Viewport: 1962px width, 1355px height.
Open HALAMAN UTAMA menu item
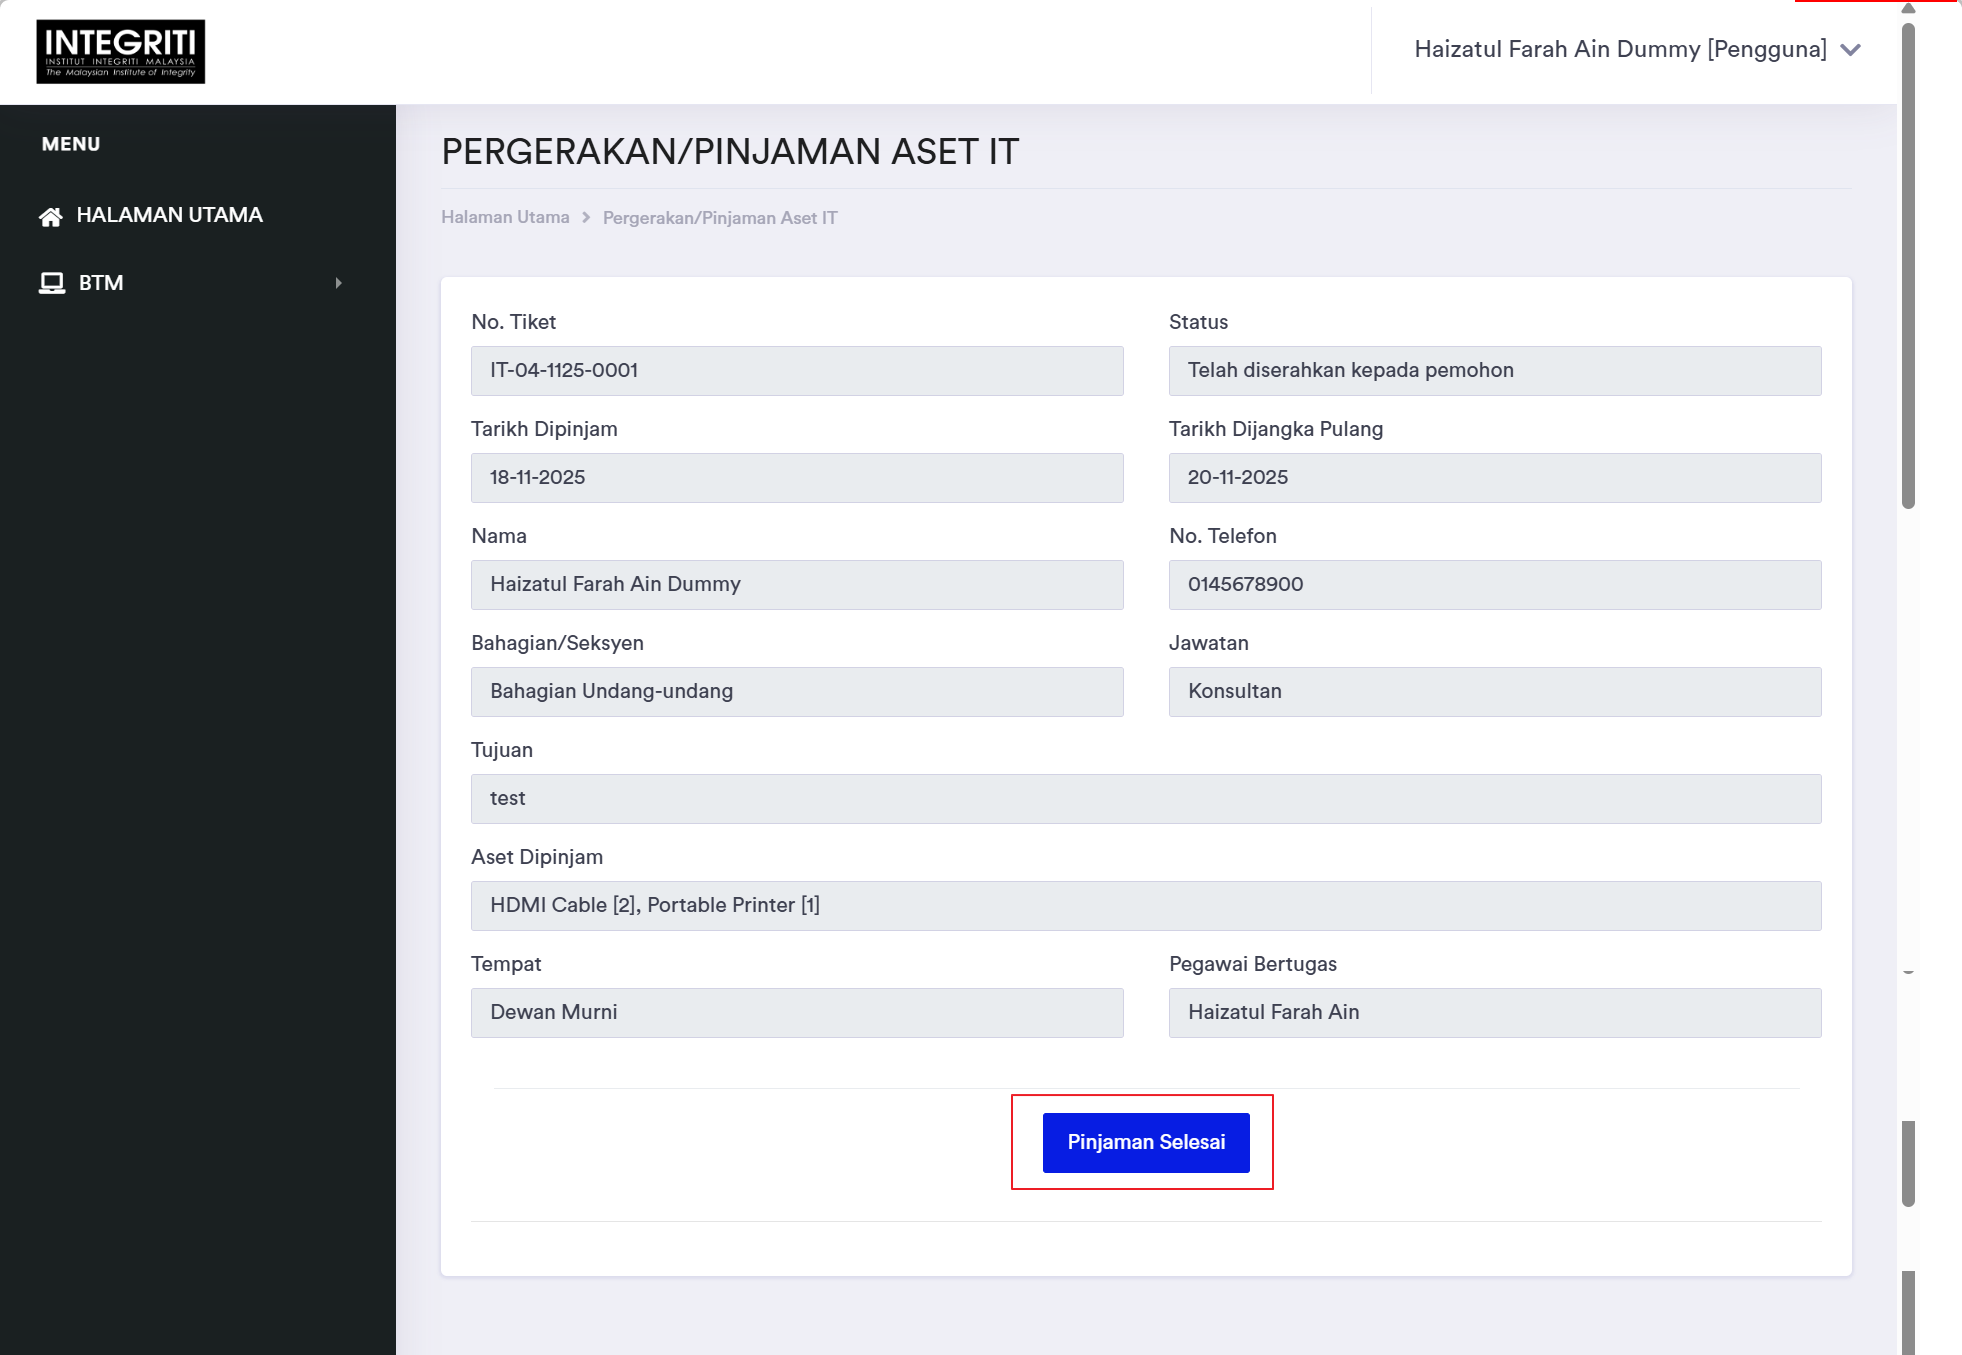pyautogui.click(x=169, y=215)
